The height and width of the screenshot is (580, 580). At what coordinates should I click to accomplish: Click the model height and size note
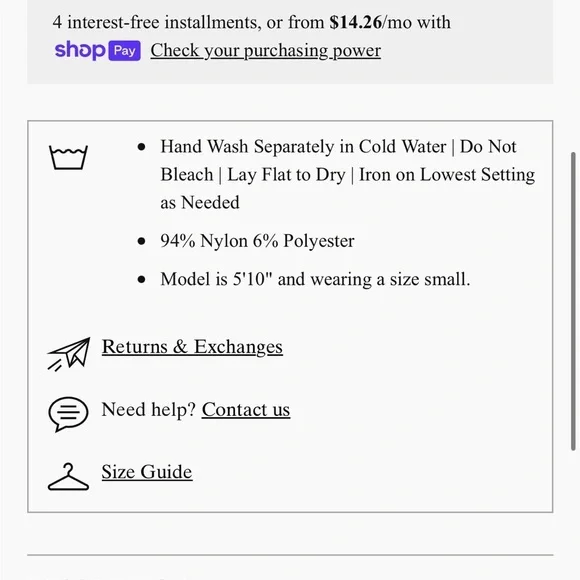pos(315,279)
